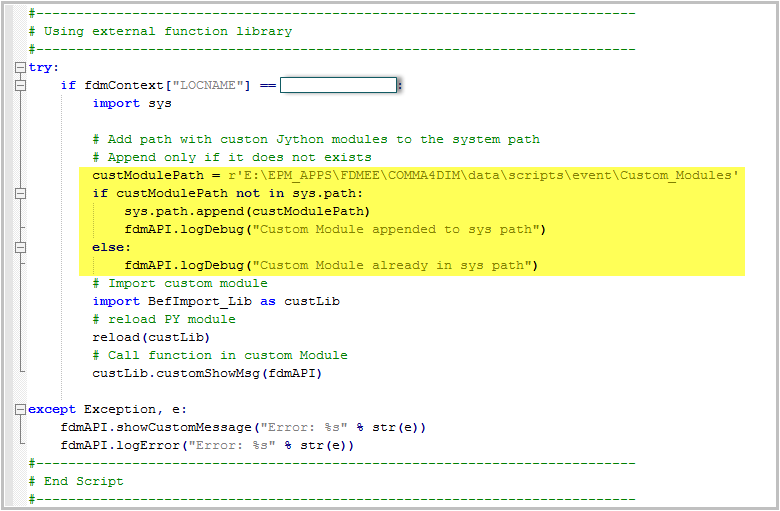
Task: Click the fdmAPI.logError line
Action: 207,445
